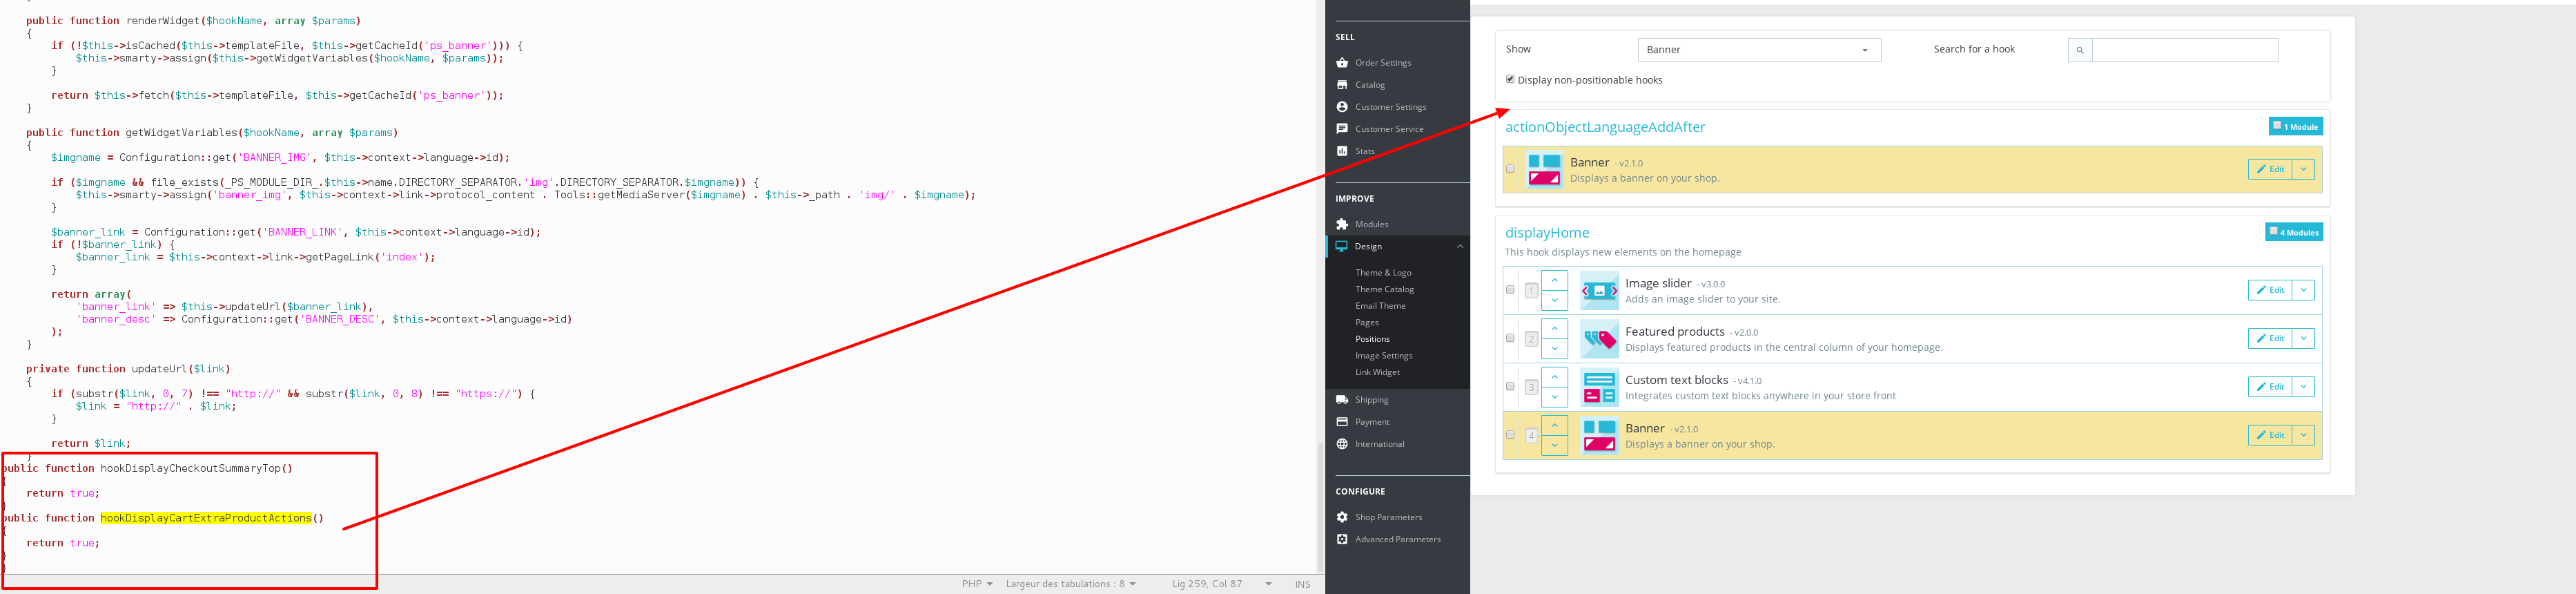Click the Shop Parameters gear icon
This screenshot has width=2576, height=594.
pos(1342,517)
